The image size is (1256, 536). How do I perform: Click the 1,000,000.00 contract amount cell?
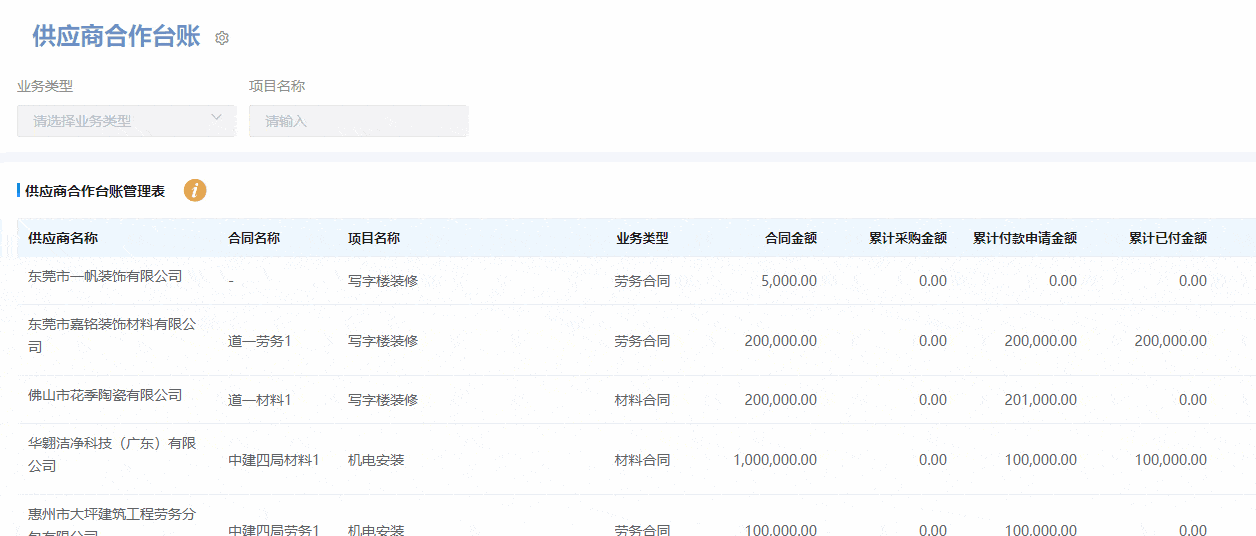click(774, 460)
